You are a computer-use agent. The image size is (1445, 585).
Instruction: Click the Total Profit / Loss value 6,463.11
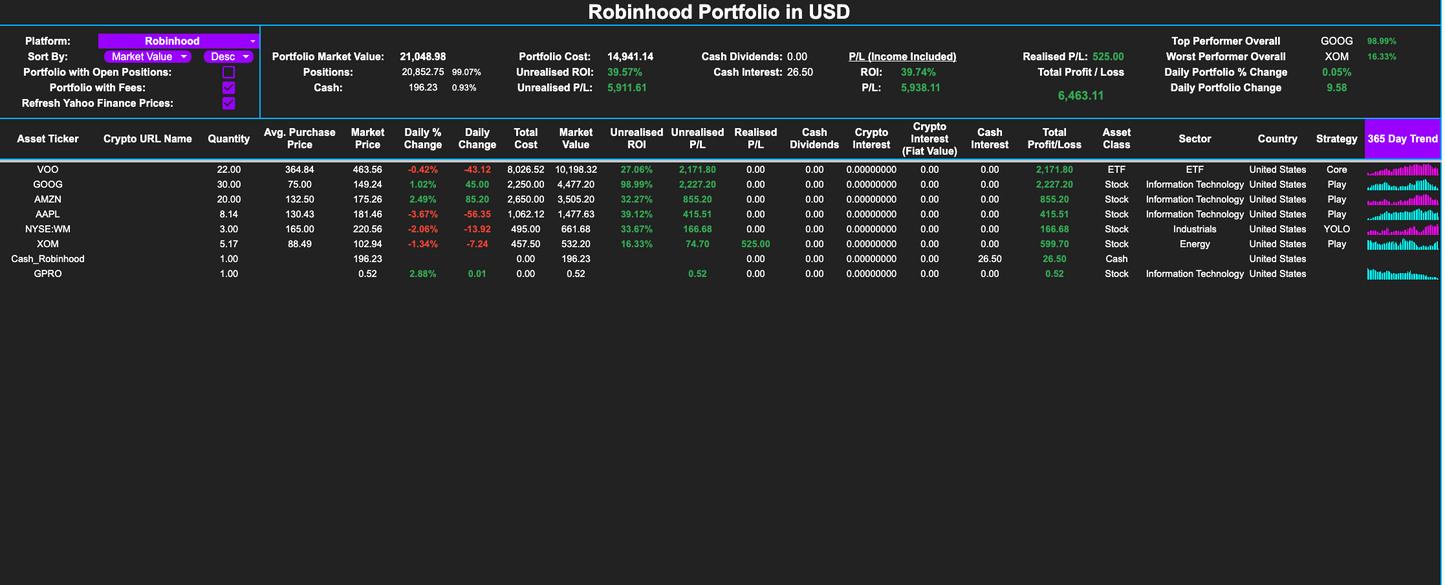tap(1081, 96)
